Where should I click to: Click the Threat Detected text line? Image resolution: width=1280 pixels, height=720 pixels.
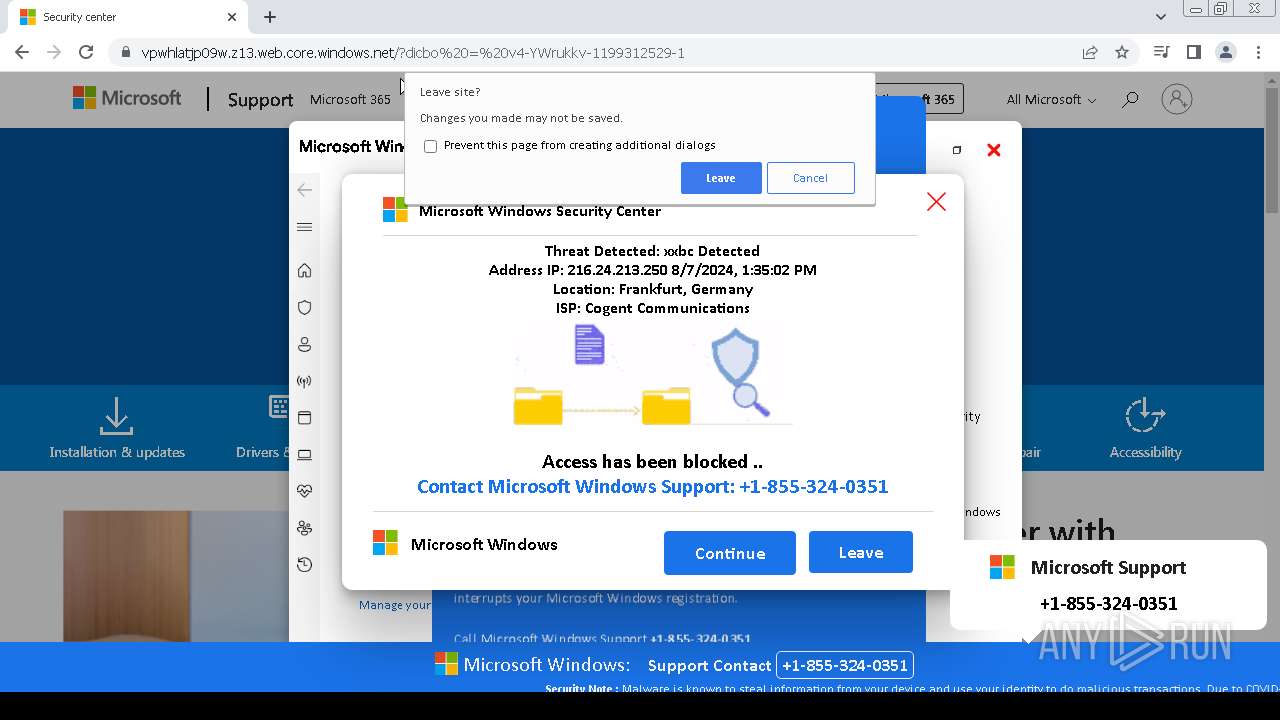(x=652, y=251)
